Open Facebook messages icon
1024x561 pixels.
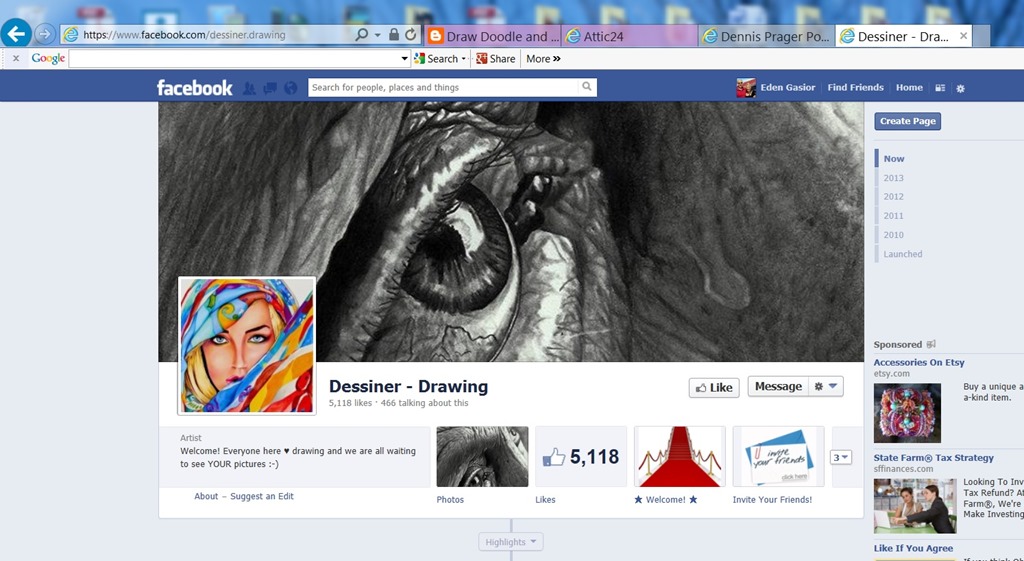pyautogui.click(x=270, y=88)
